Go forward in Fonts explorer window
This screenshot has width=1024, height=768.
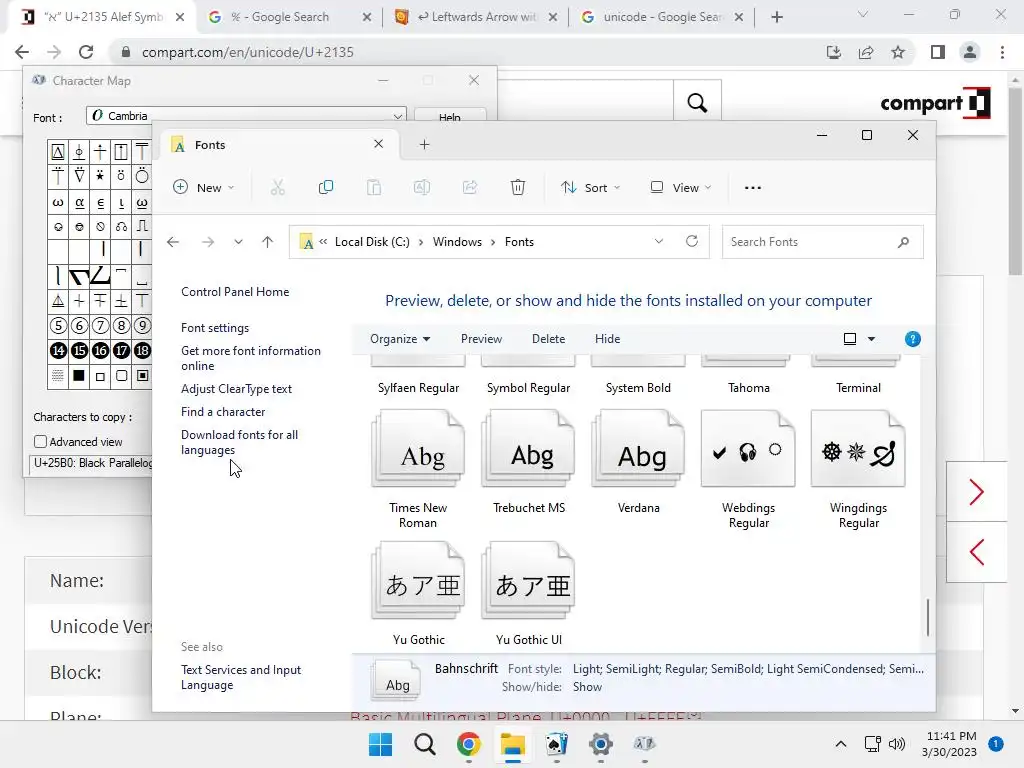coord(208,242)
